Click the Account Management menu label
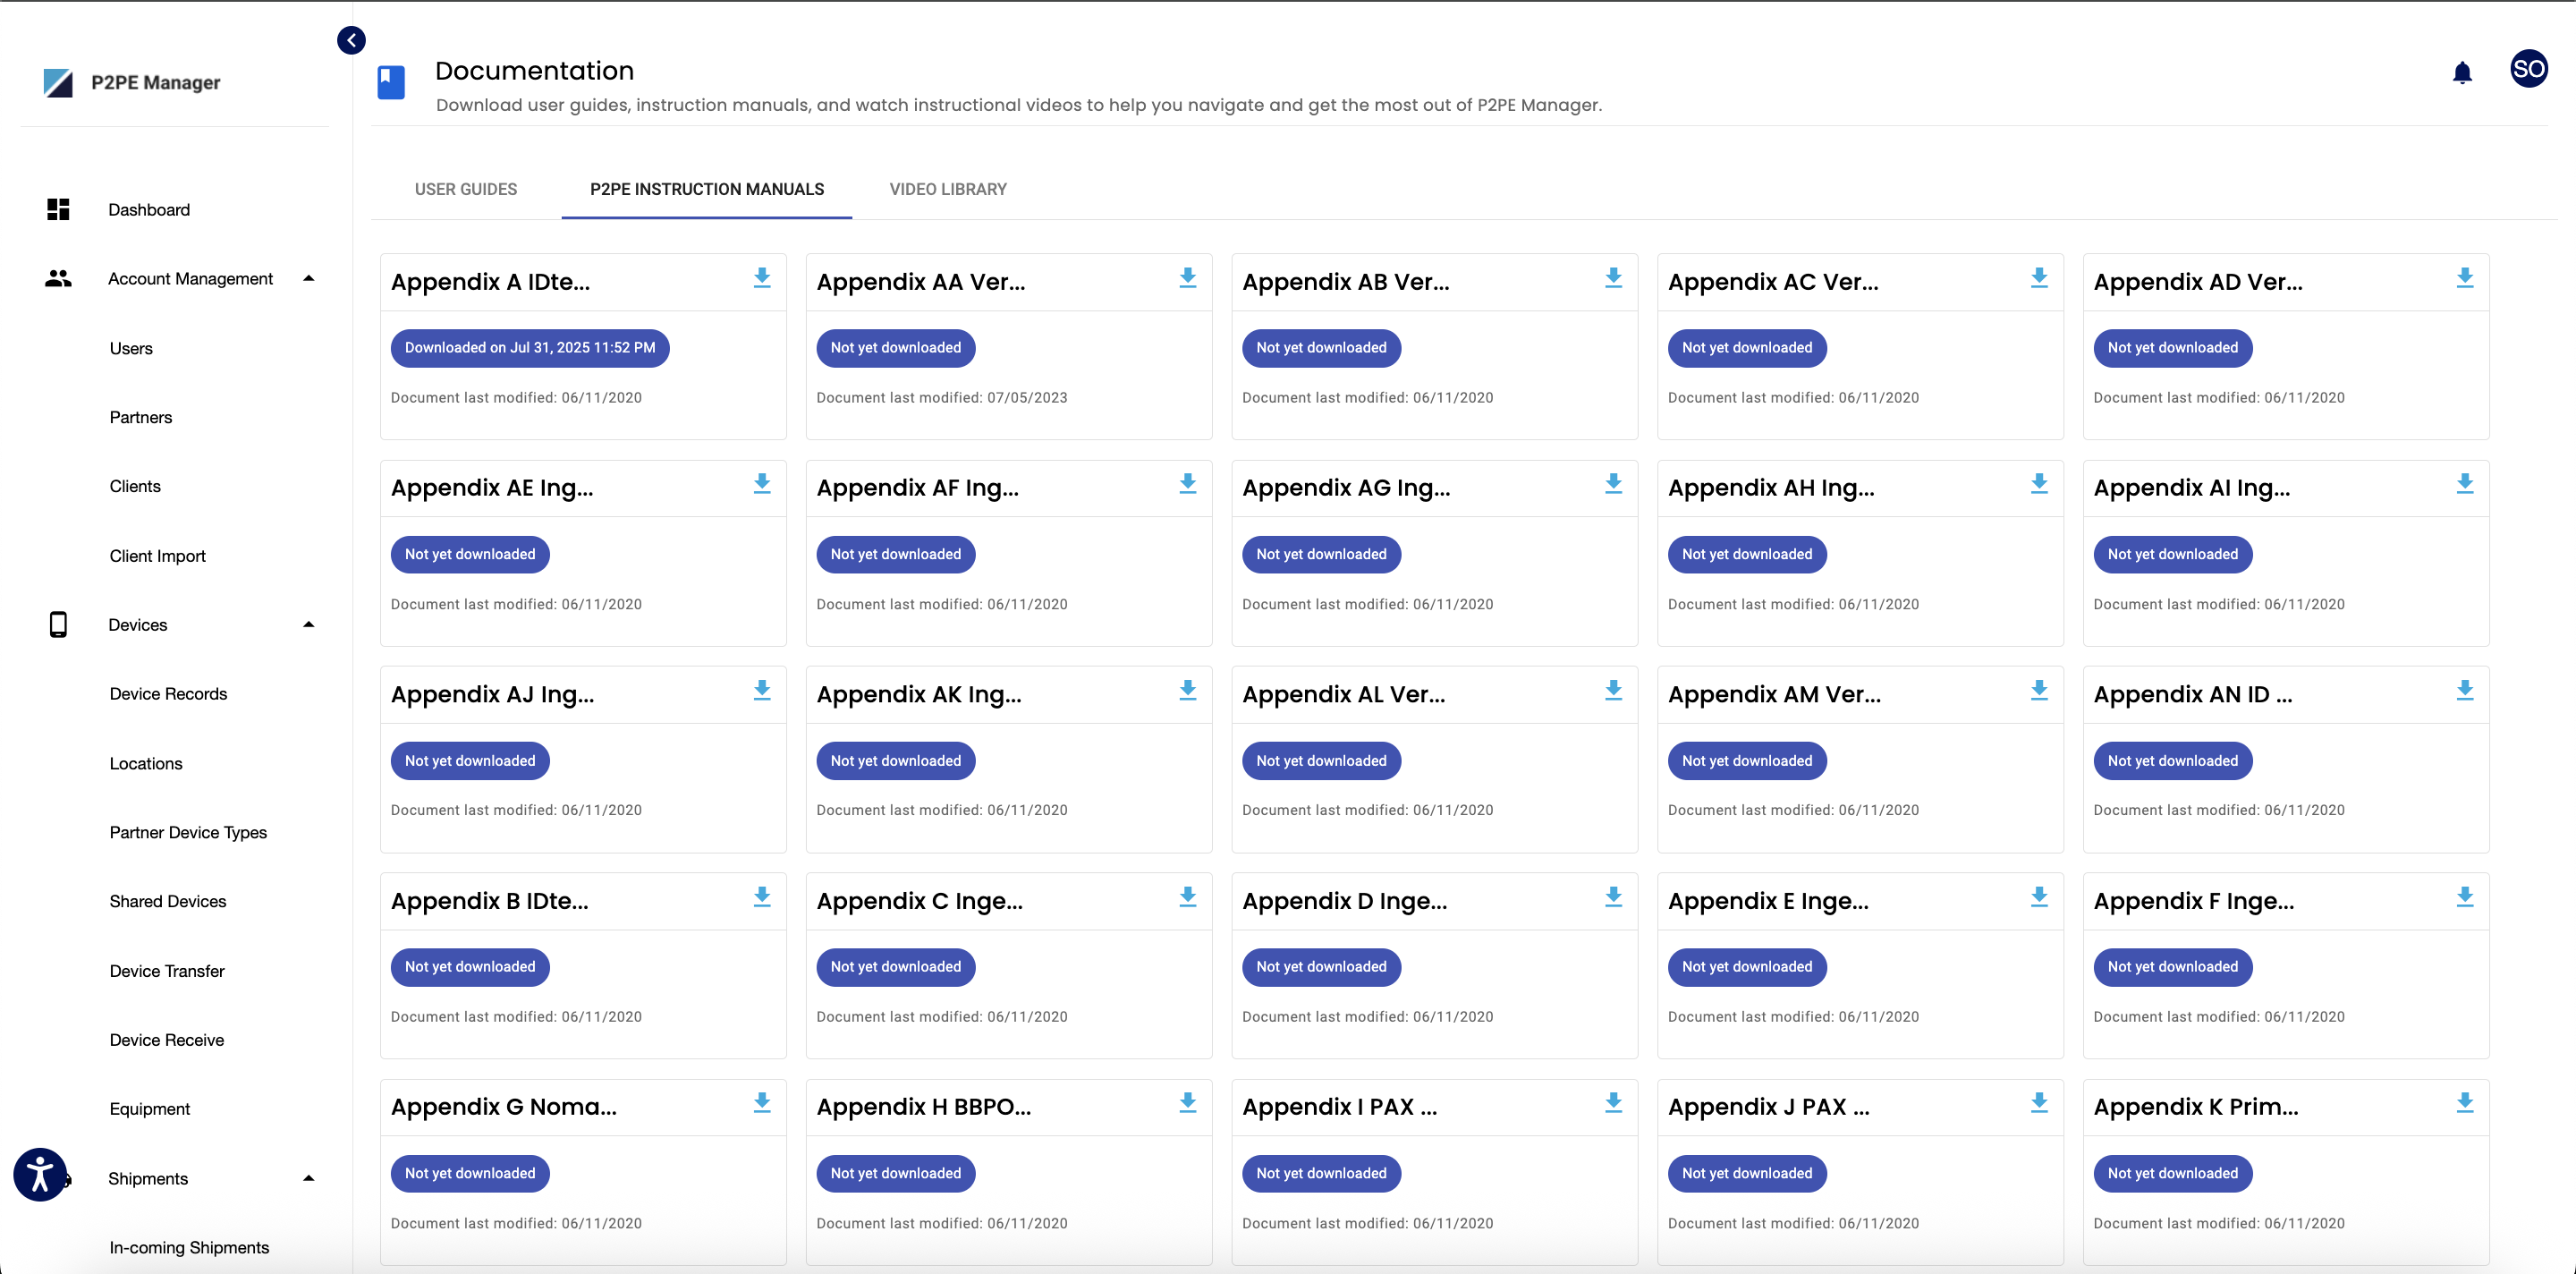Screen dimensions: 2576x1274 [190, 278]
